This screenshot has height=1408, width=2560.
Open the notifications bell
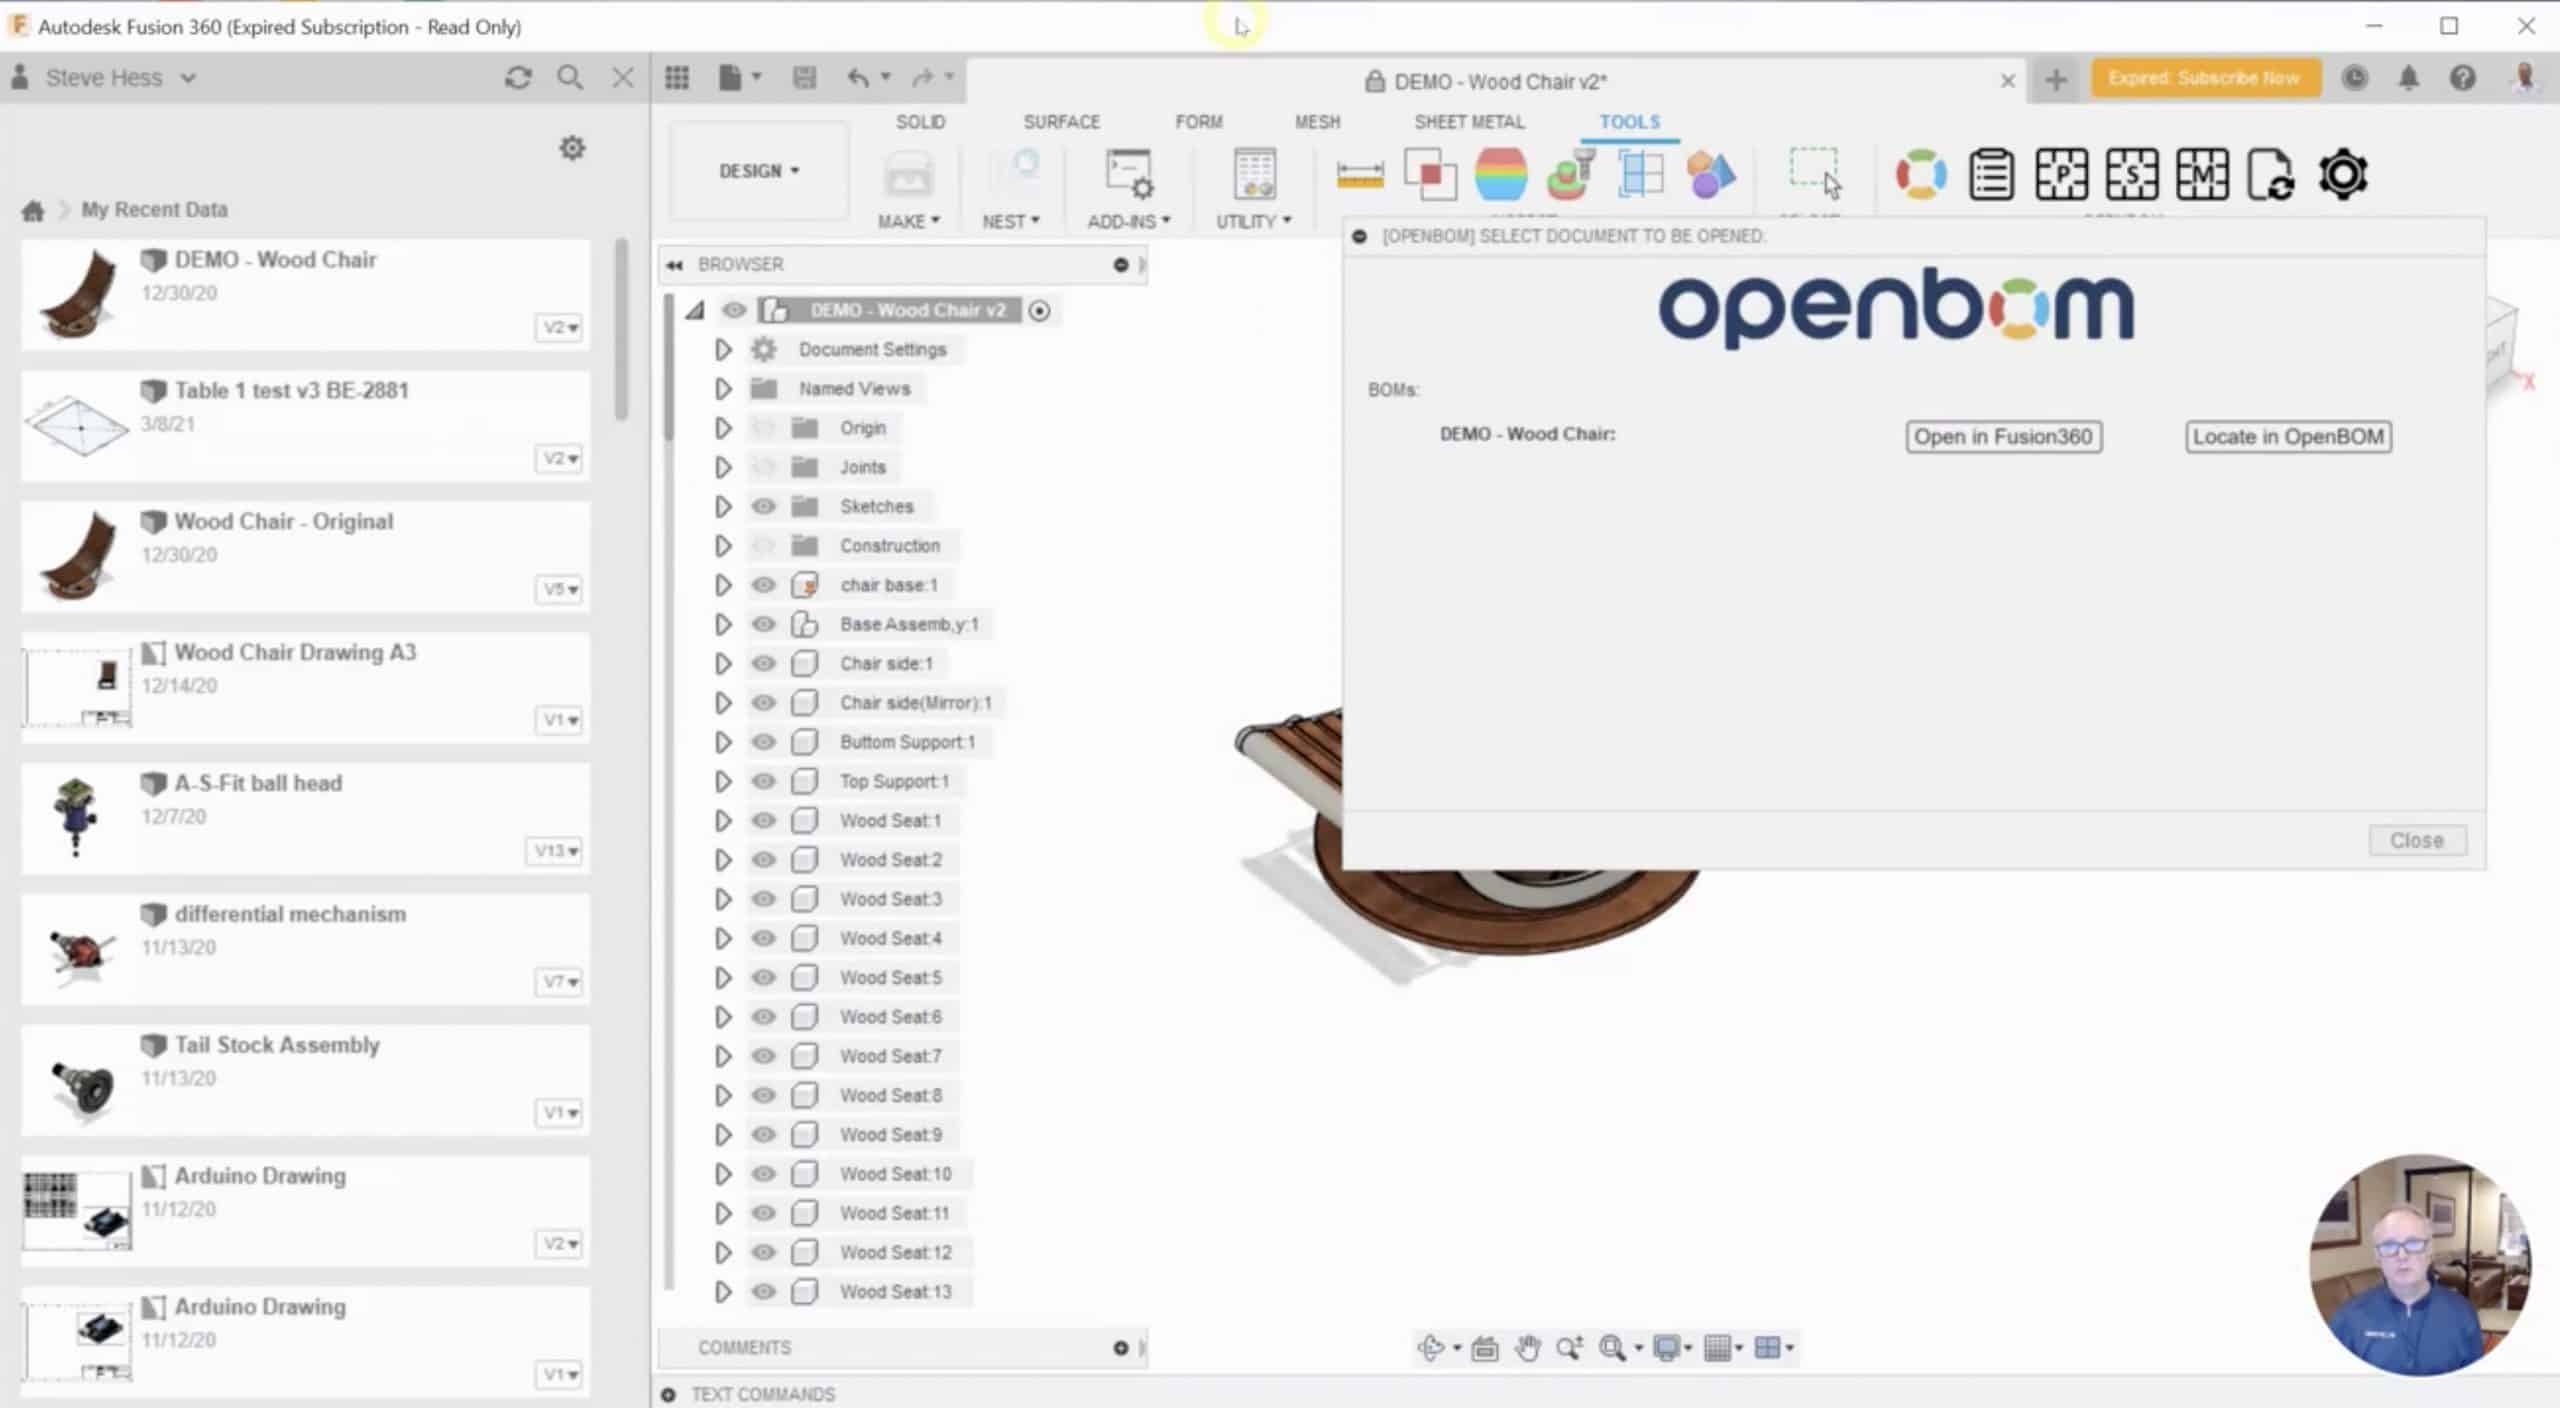(2408, 78)
